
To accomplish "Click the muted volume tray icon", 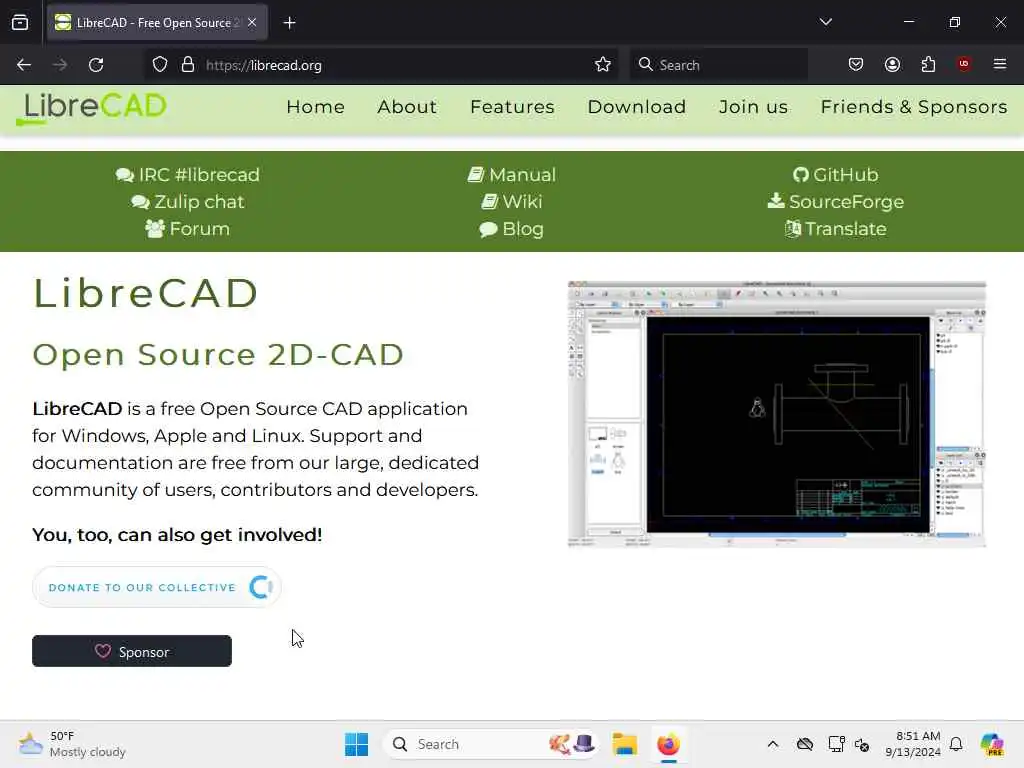I will tap(862, 744).
